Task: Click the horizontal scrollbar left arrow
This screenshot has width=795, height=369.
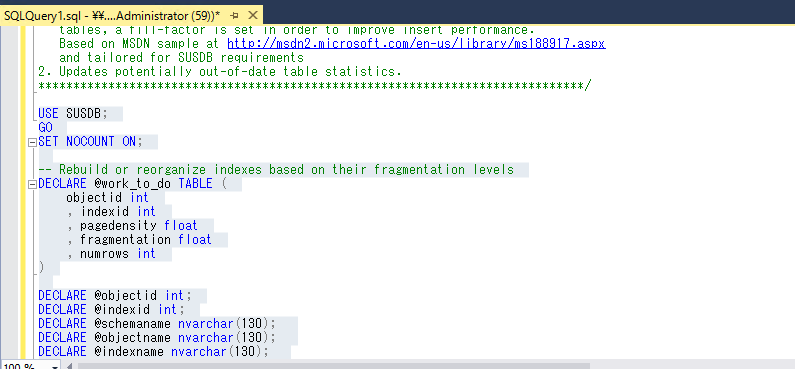Action: [69, 366]
